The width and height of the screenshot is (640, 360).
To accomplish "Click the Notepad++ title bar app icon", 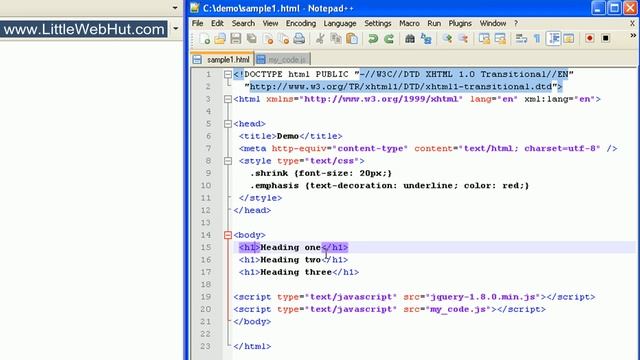I will point(195,8).
